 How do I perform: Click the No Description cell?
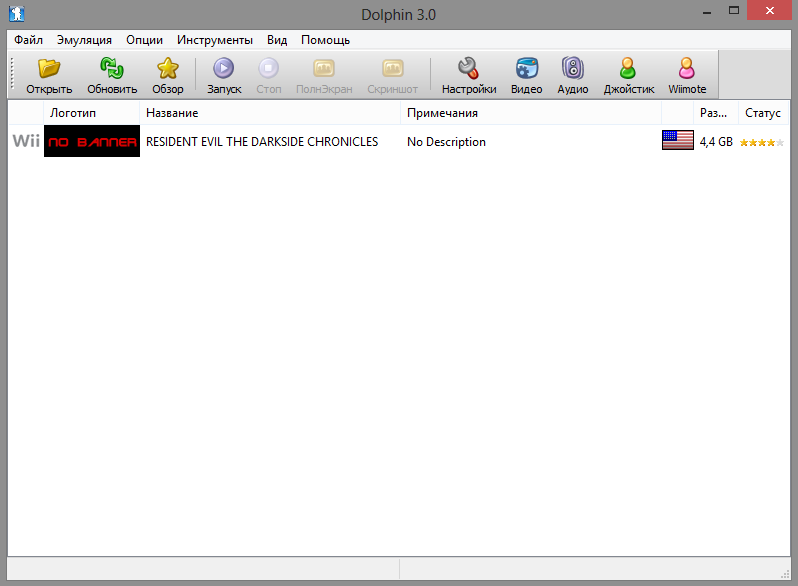click(x=446, y=142)
